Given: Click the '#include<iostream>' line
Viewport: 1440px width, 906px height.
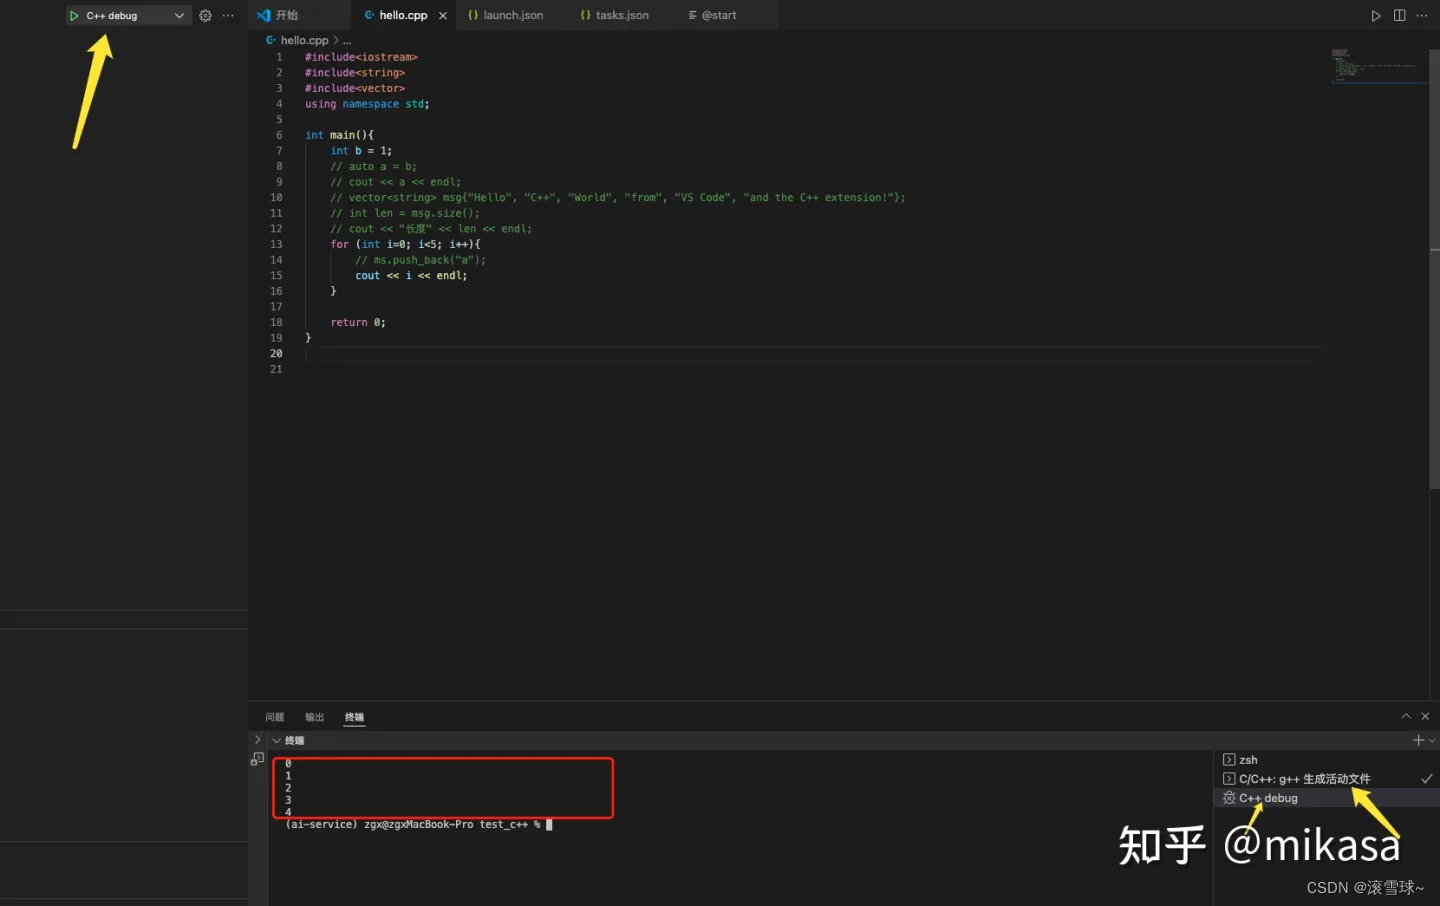Looking at the screenshot, I should (x=361, y=57).
